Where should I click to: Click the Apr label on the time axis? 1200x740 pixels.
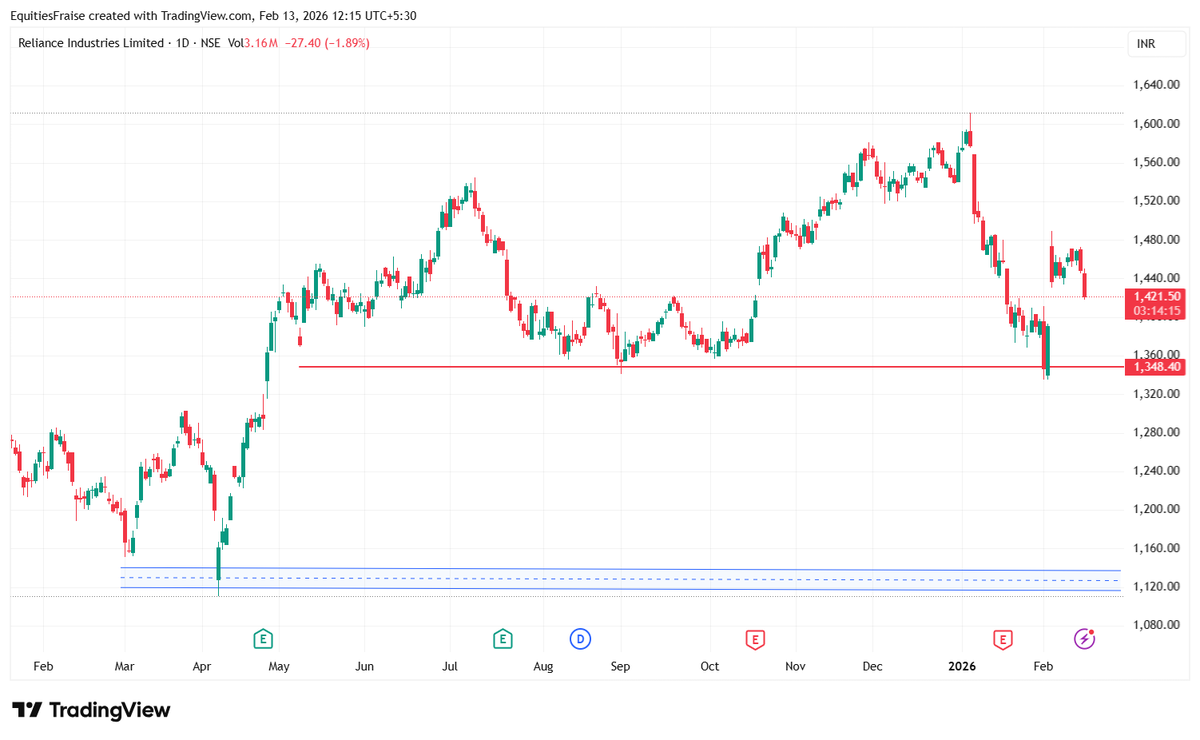(203, 666)
